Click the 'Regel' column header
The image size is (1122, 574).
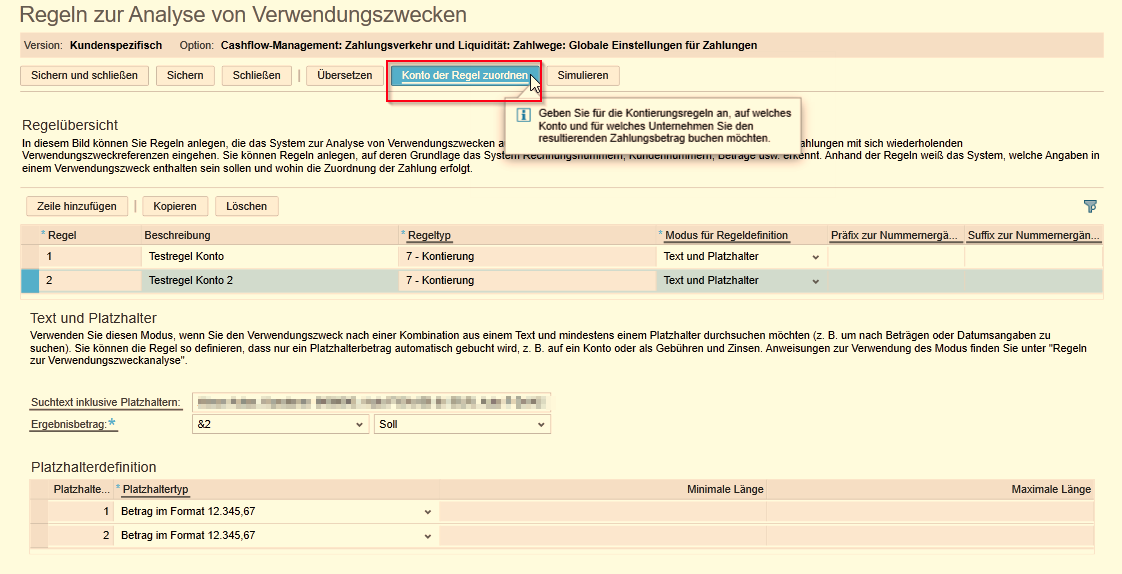click(x=62, y=235)
